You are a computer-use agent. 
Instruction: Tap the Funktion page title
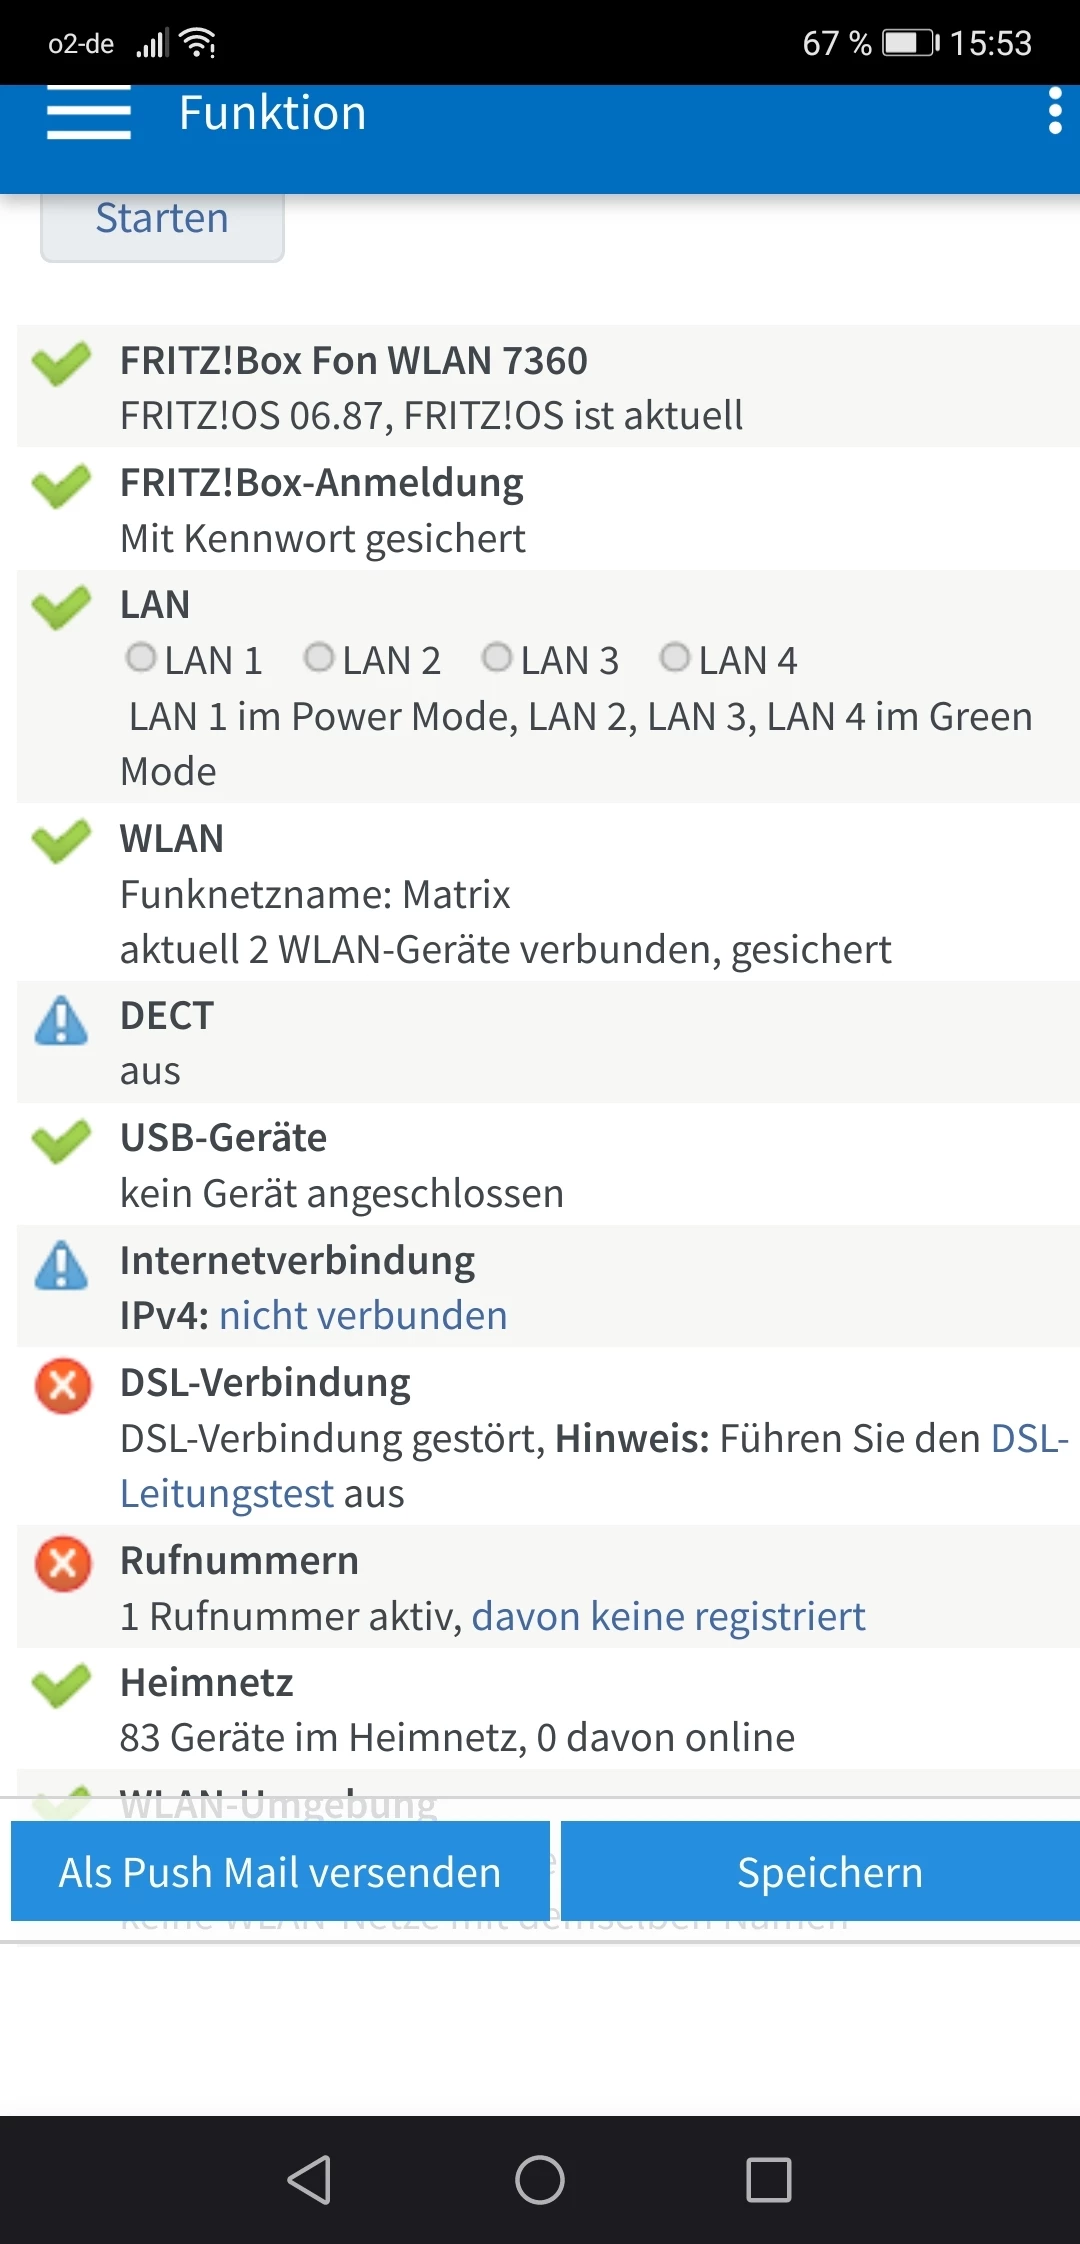coord(272,113)
